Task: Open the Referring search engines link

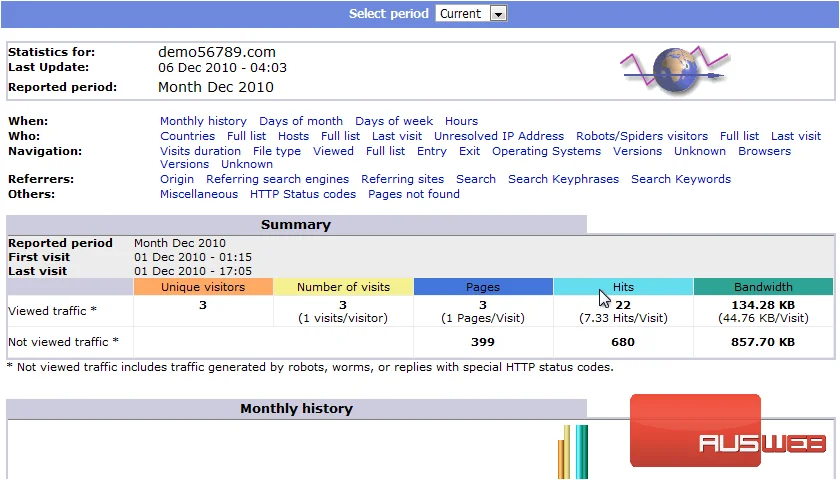Action: [278, 179]
